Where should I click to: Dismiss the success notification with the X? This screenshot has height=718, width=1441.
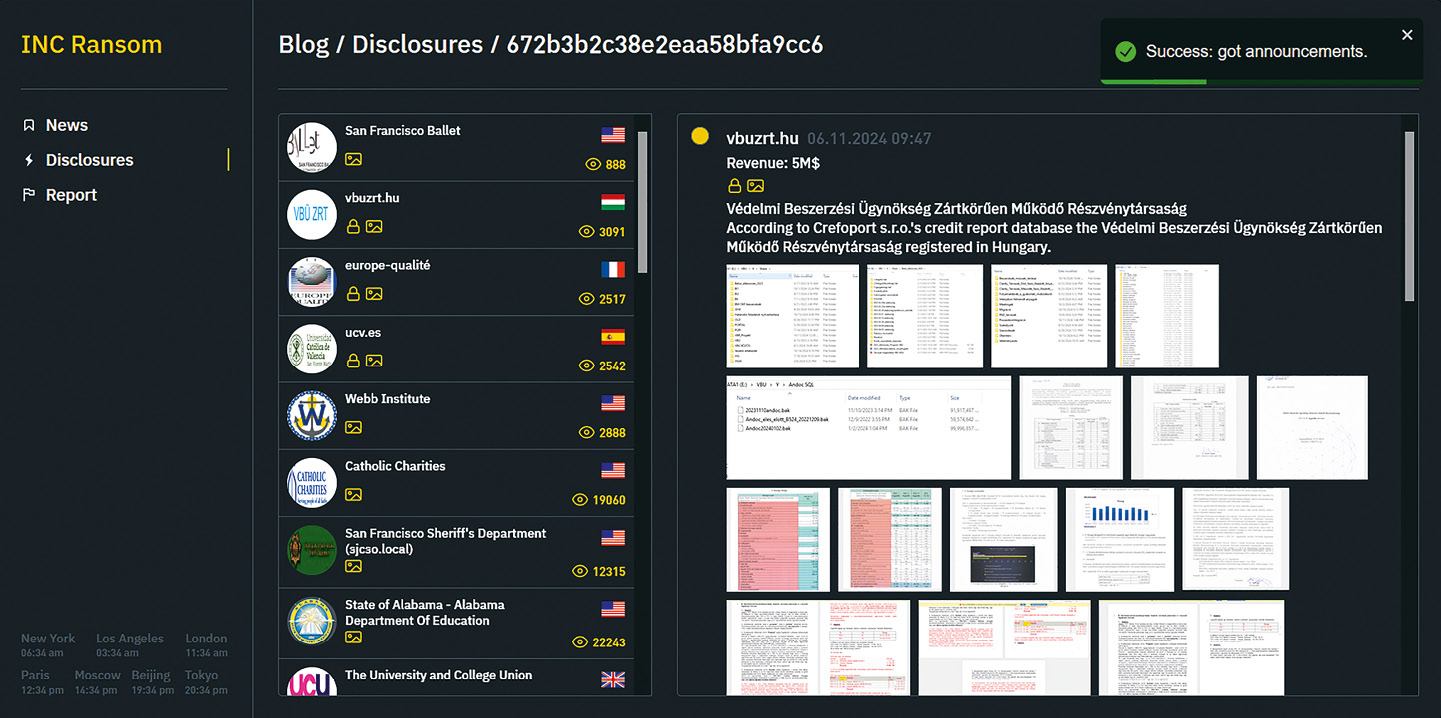(1407, 35)
